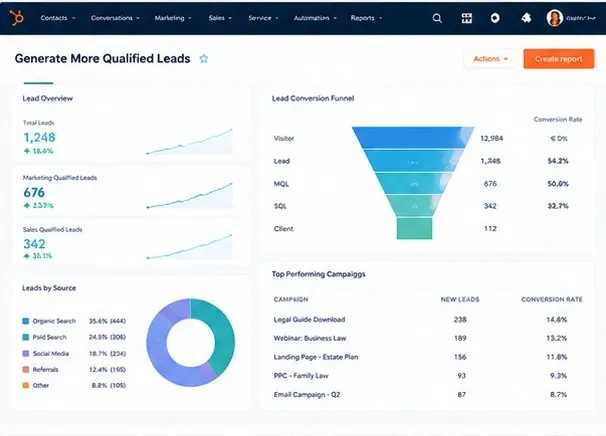Click the Conversion Rate label above funnel
The image size is (606, 436).
pyautogui.click(x=558, y=119)
